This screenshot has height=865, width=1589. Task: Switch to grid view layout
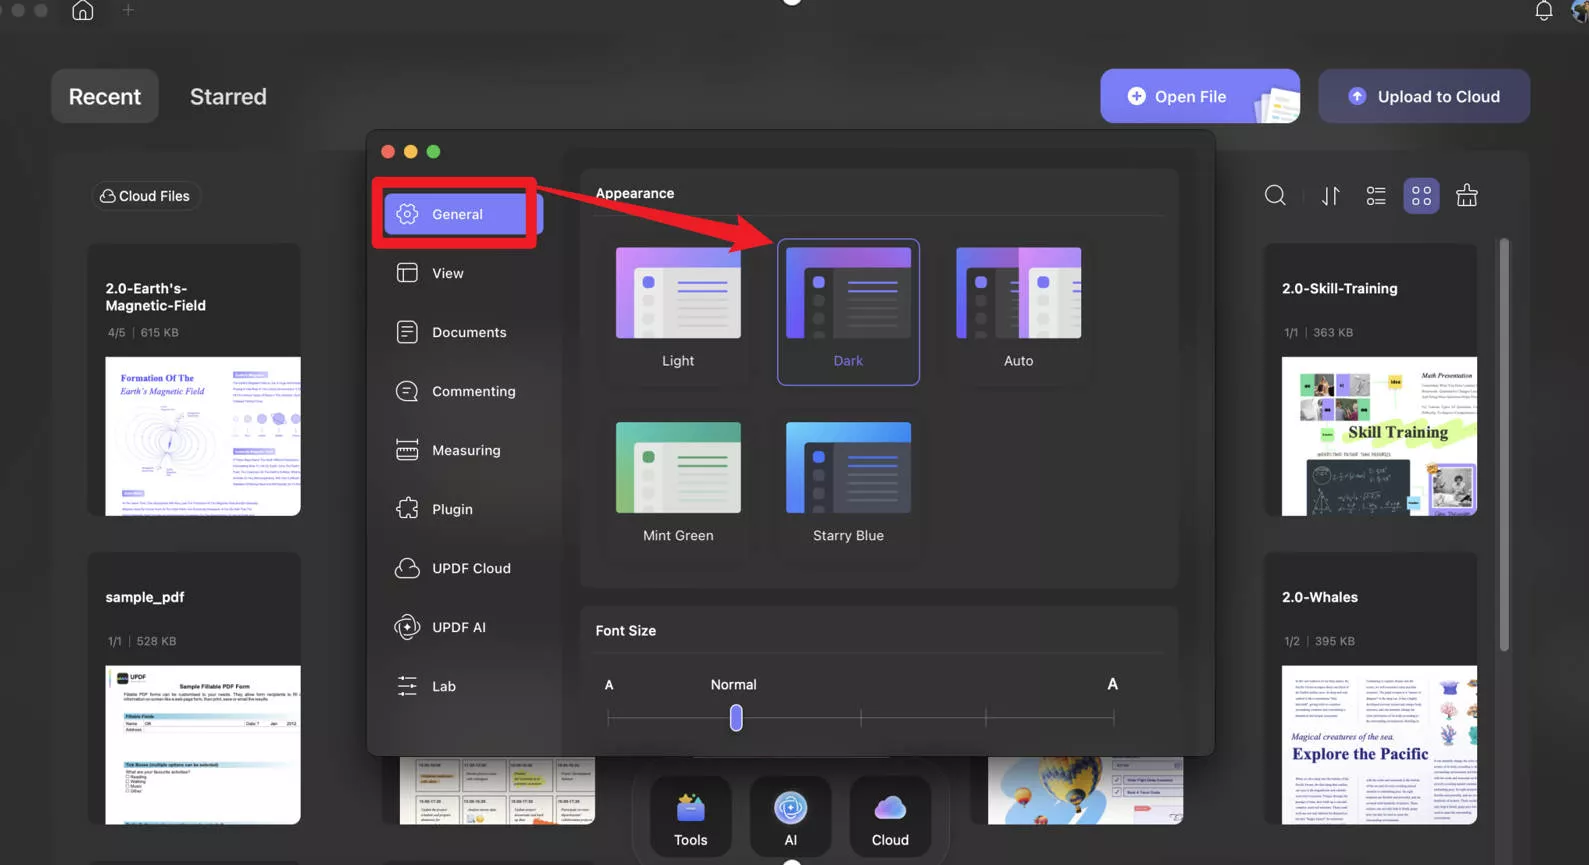click(1421, 196)
